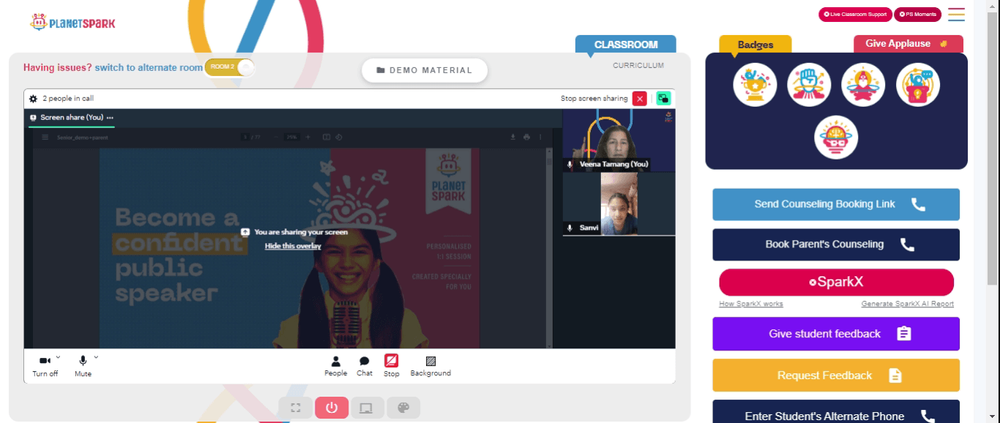The image size is (1000, 423).
Task: Click Enter Student's Alternate Phone
Action: 836,413
